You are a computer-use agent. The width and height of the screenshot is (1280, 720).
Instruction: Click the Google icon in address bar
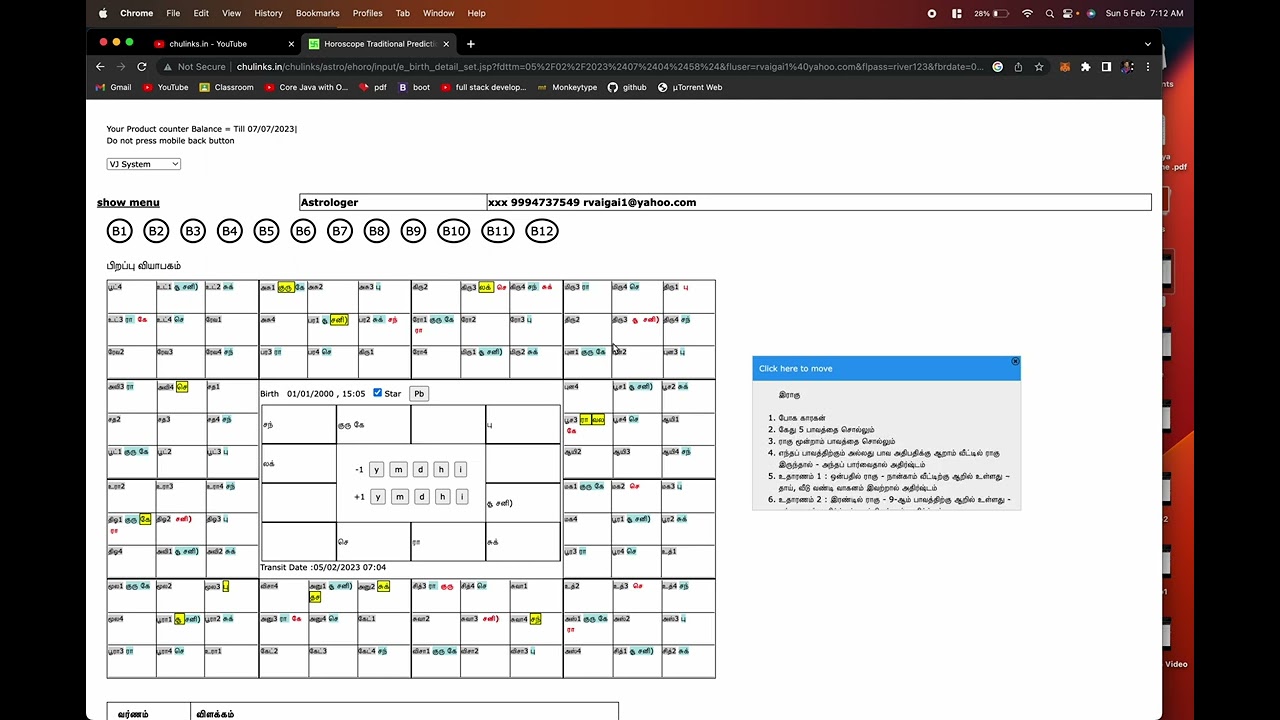coord(997,67)
